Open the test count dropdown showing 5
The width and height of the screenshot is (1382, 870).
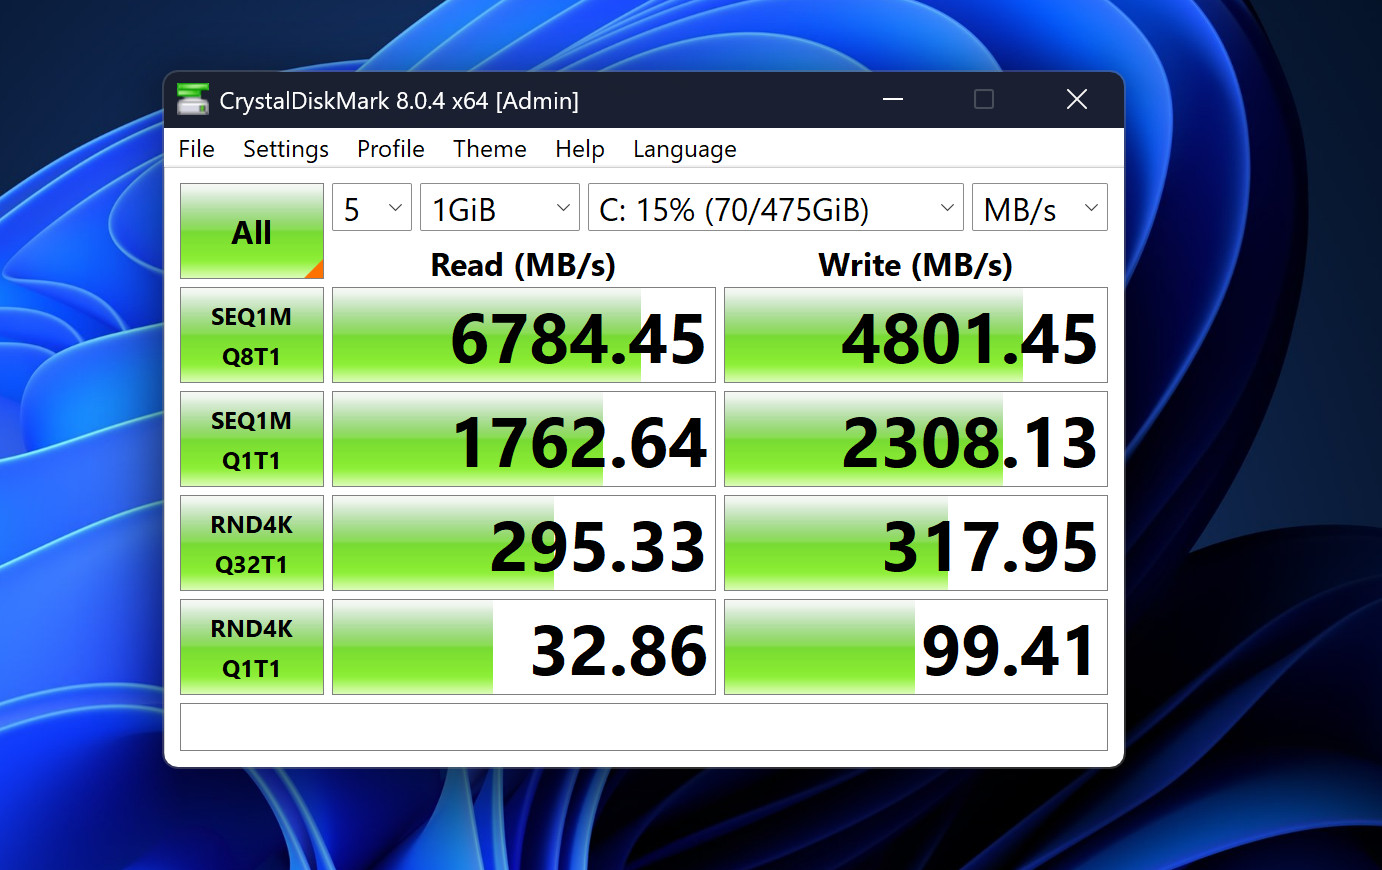point(372,208)
